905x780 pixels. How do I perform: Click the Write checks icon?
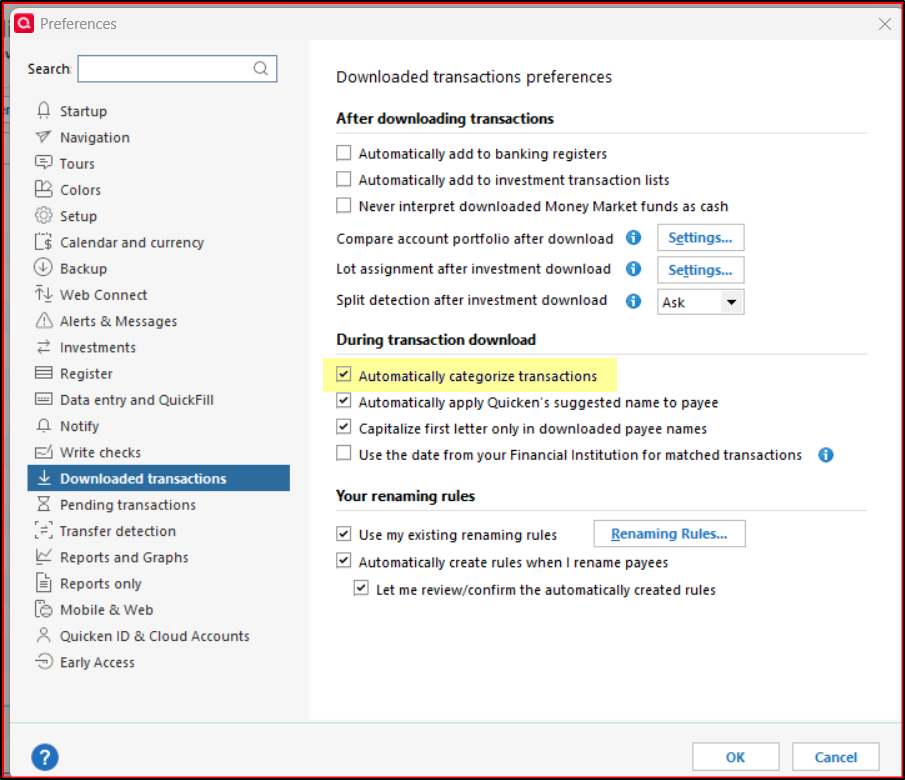43,451
